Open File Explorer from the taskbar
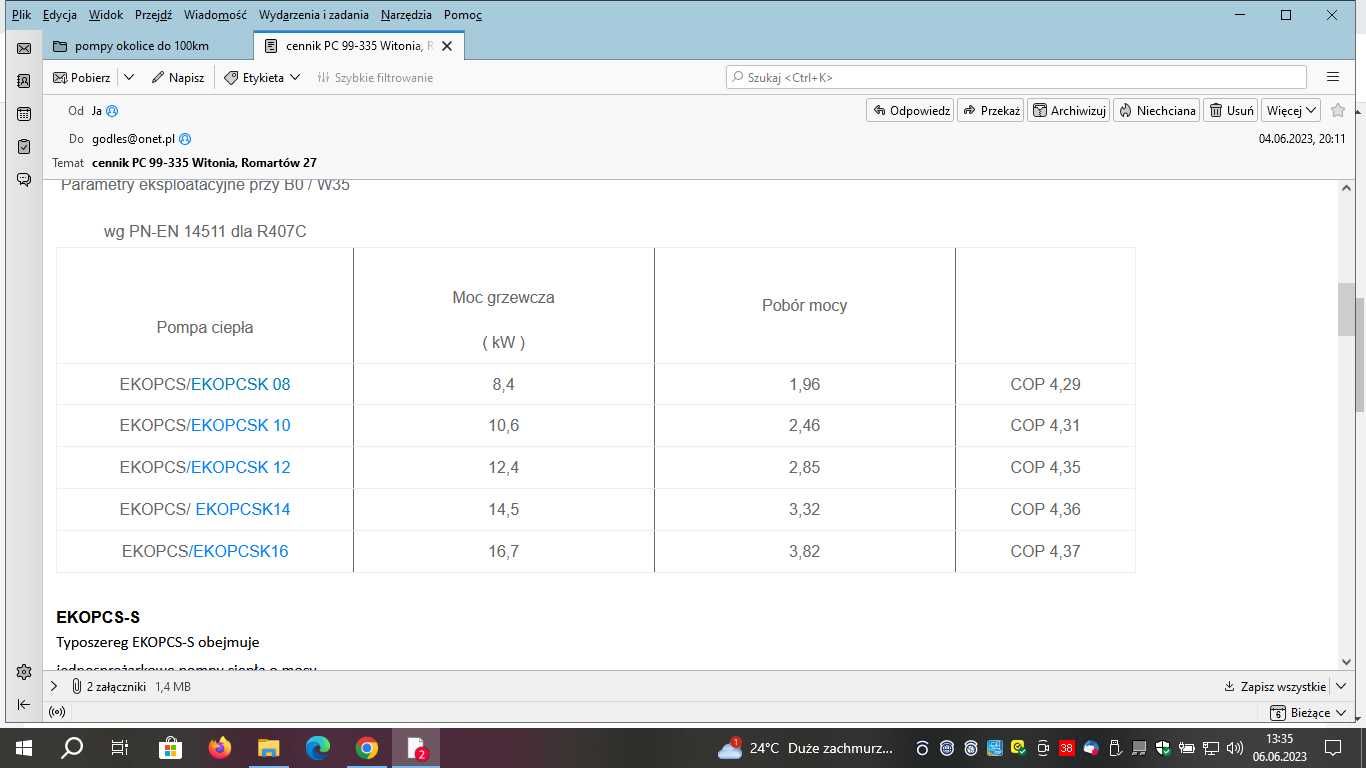The image size is (1366, 768). [268, 748]
